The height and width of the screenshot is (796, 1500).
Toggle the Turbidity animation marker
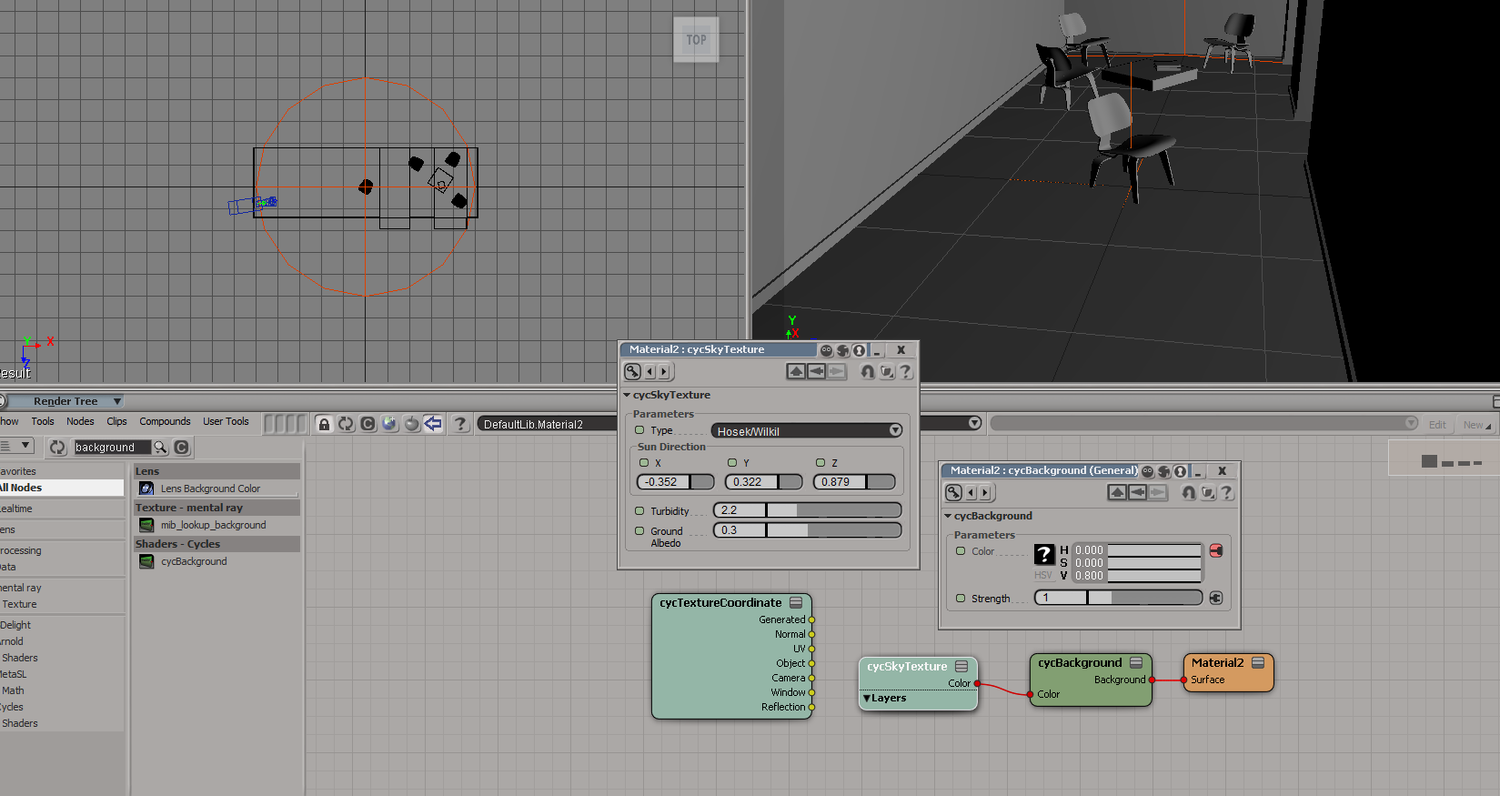[640, 511]
